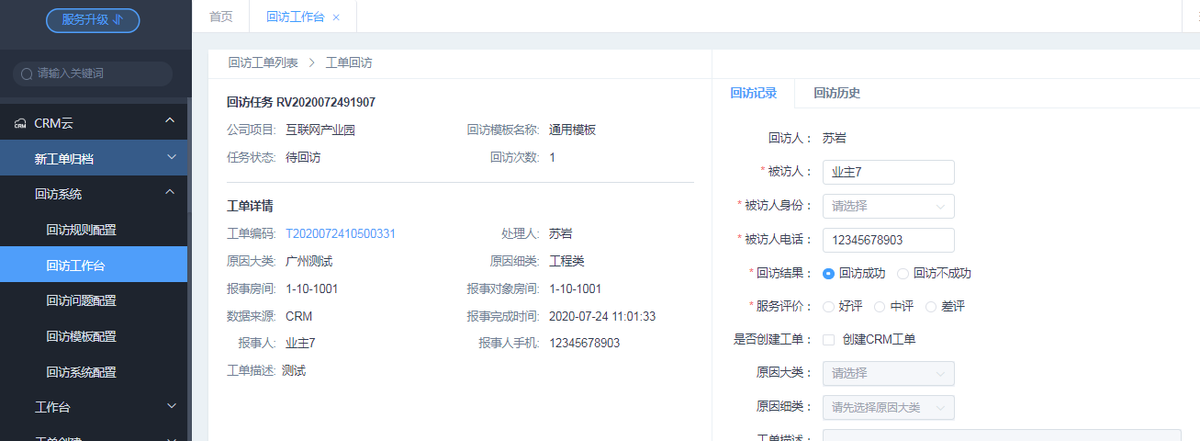The image size is (1200, 441).
Task: Collapse the 回访系统 submenu chevron
Action: click(x=170, y=193)
